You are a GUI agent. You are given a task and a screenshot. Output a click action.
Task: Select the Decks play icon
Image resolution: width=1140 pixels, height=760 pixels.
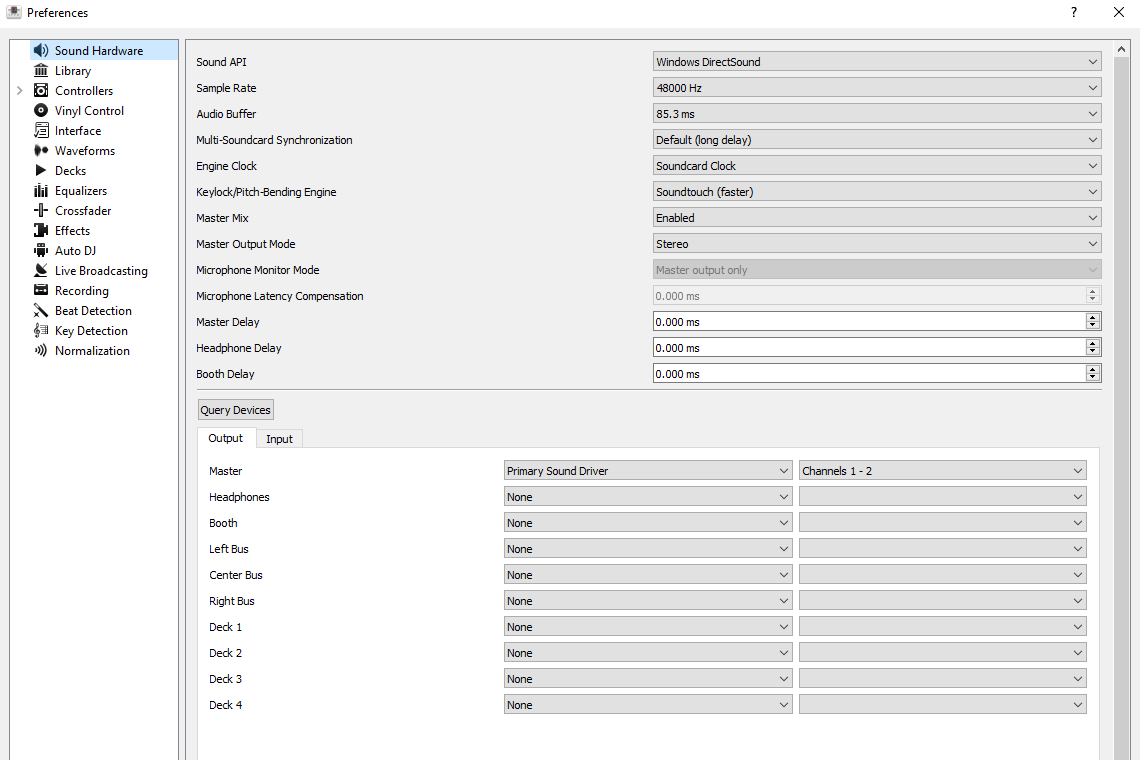[41, 170]
